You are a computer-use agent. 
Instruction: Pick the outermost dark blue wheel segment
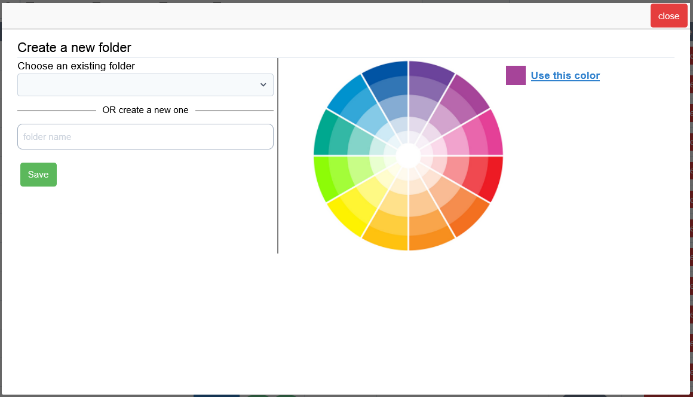click(x=387, y=70)
